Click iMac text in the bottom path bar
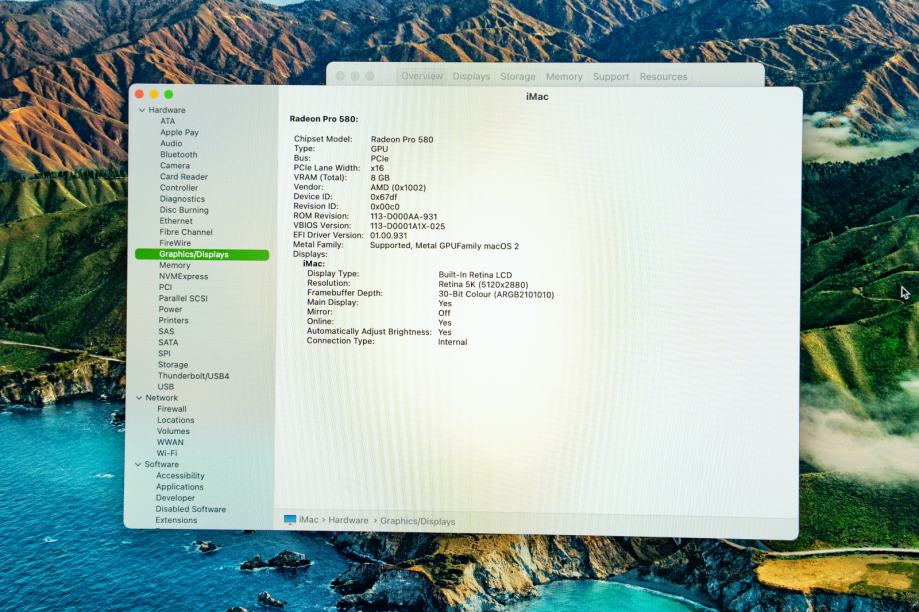 pos(309,520)
